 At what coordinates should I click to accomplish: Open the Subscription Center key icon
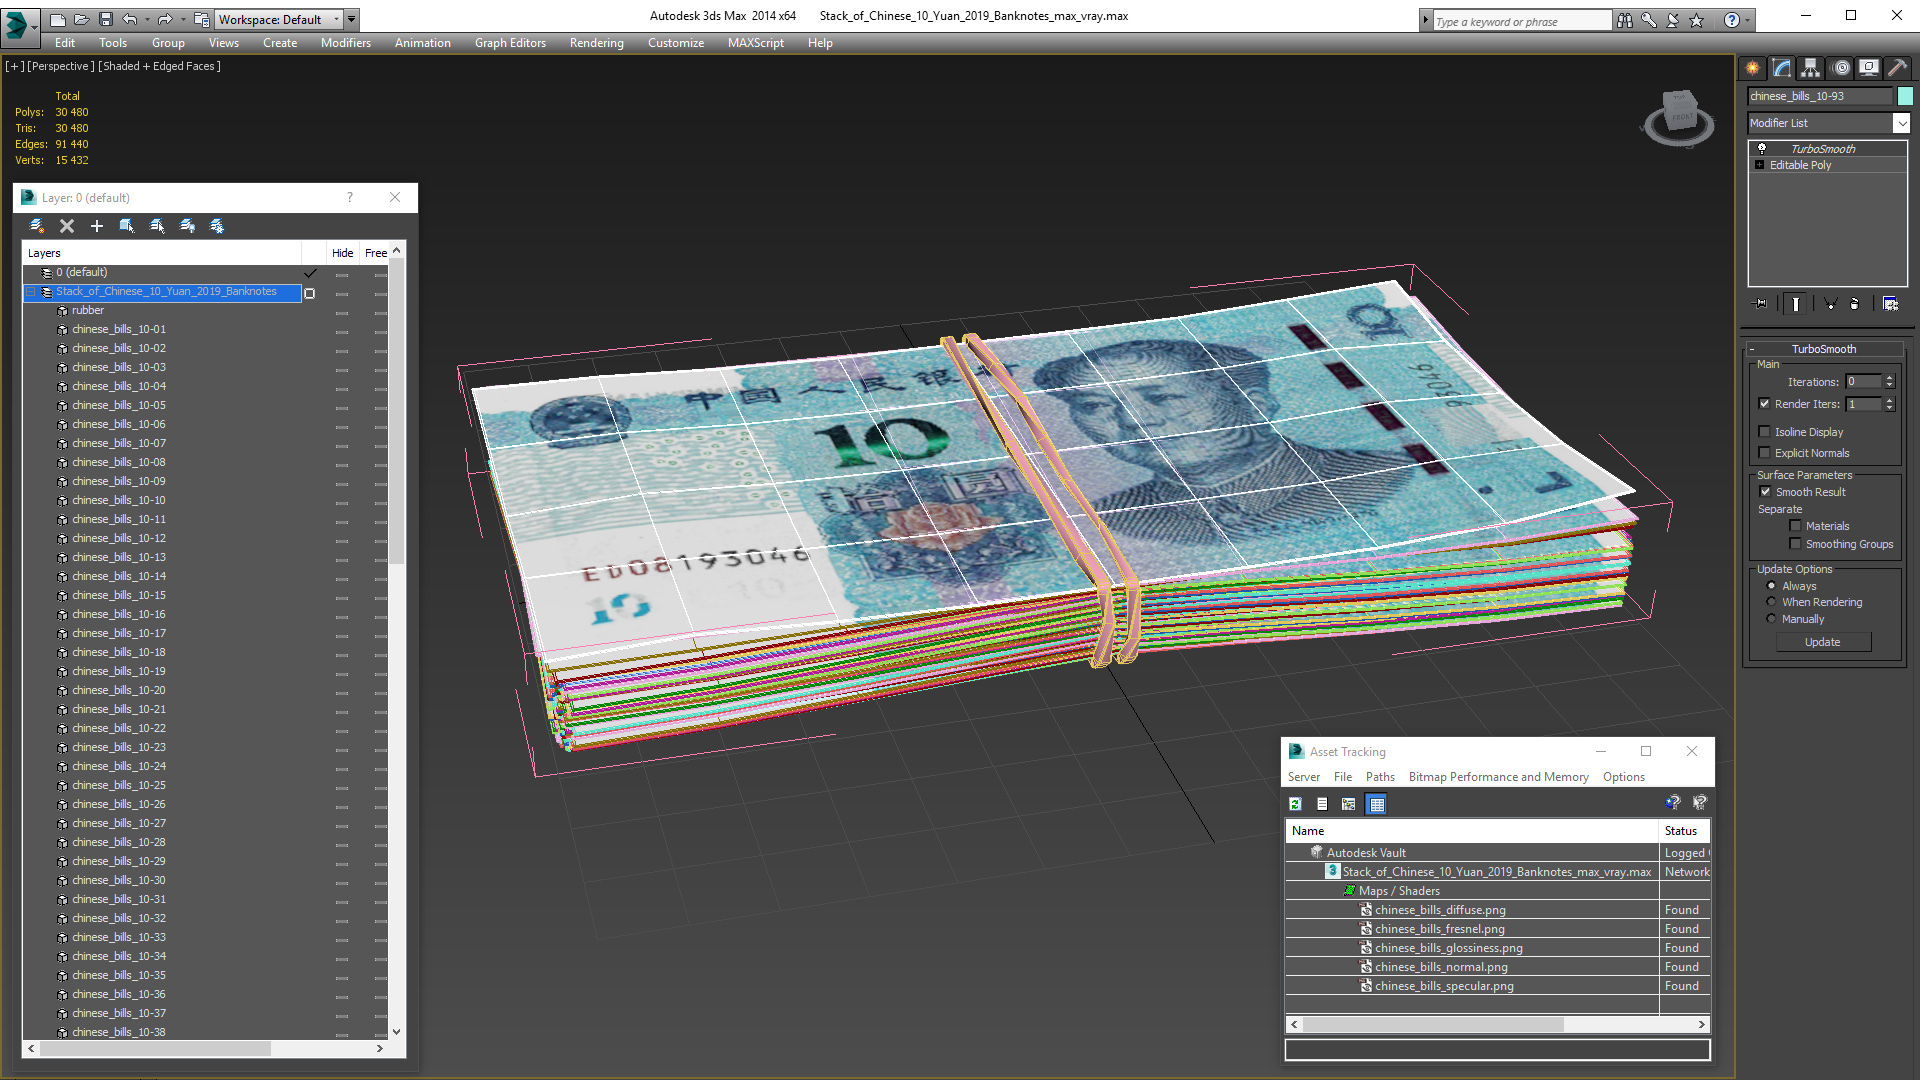click(x=1649, y=20)
